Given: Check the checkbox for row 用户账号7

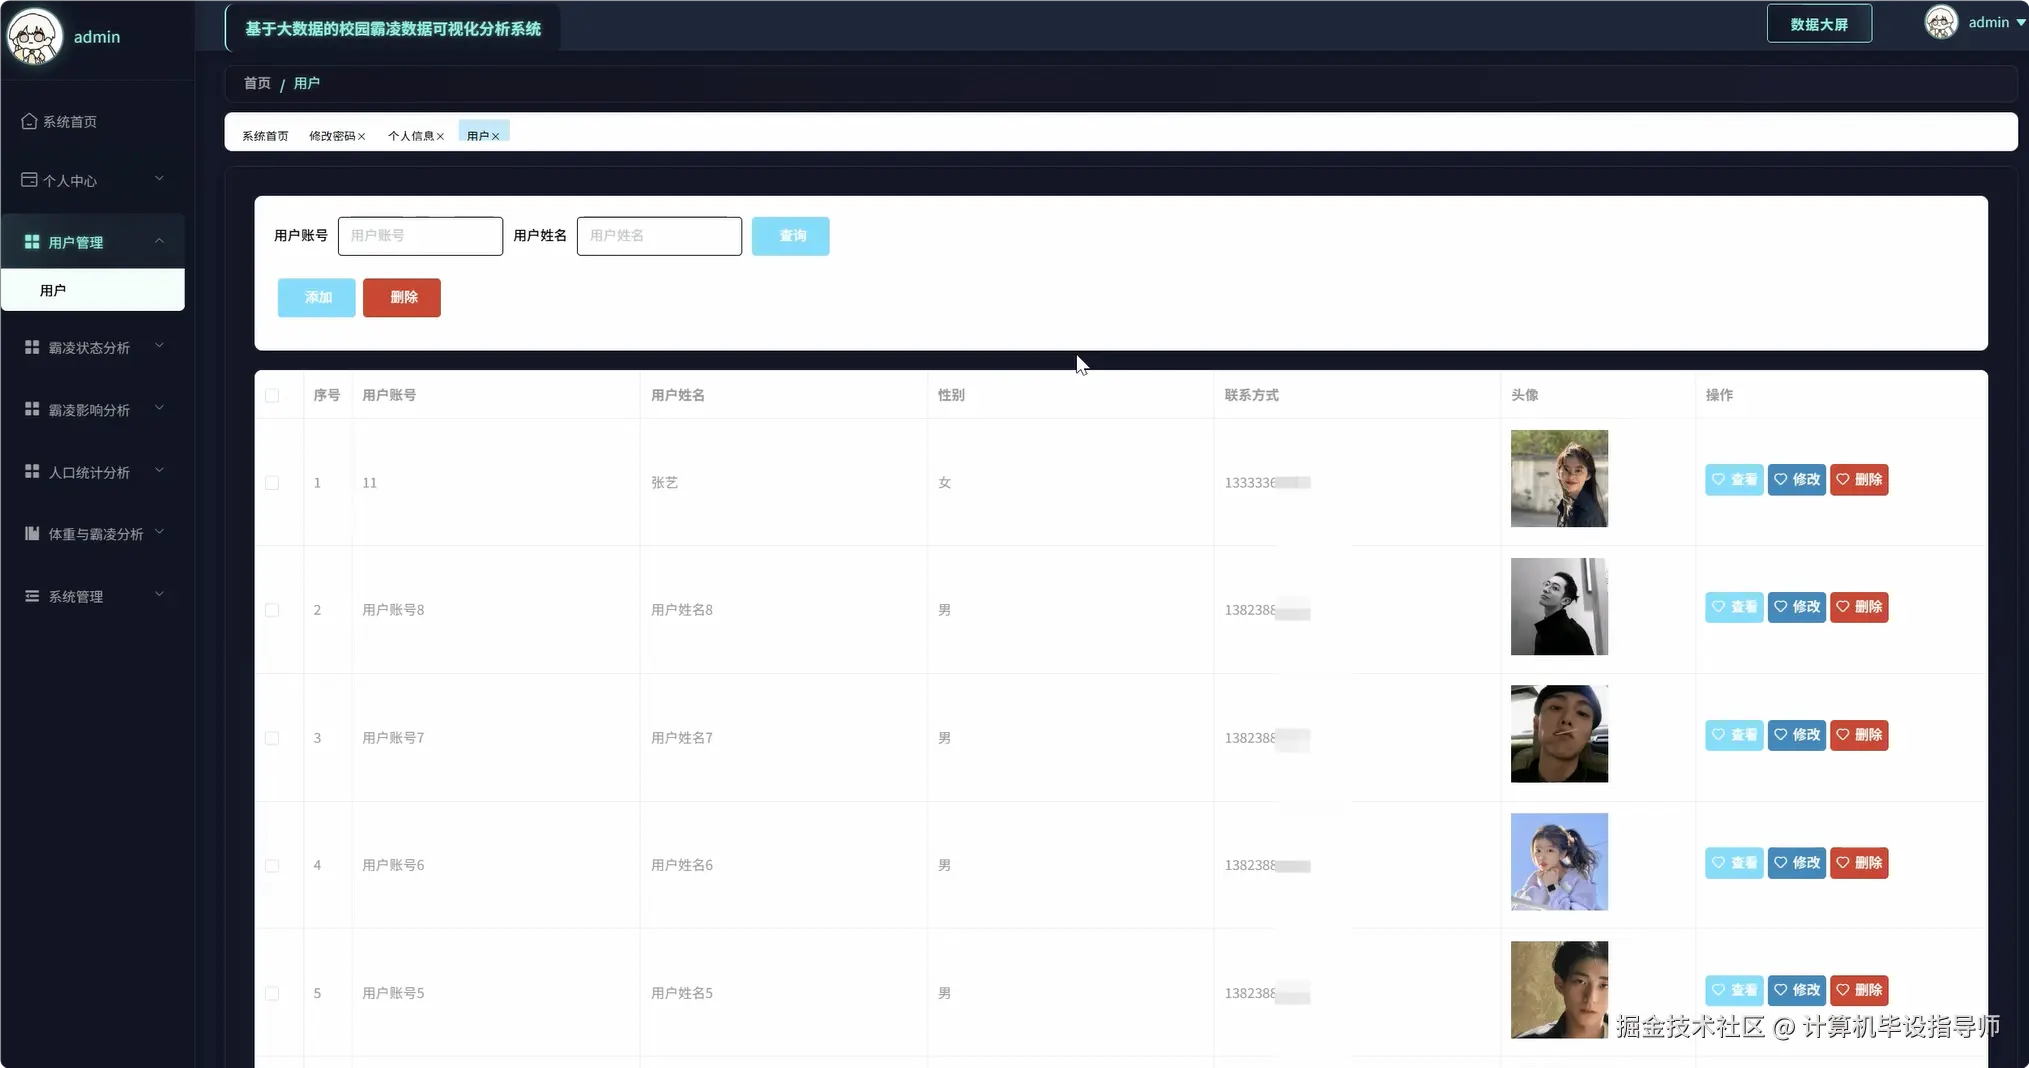Looking at the screenshot, I should pyautogui.click(x=272, y=738).
